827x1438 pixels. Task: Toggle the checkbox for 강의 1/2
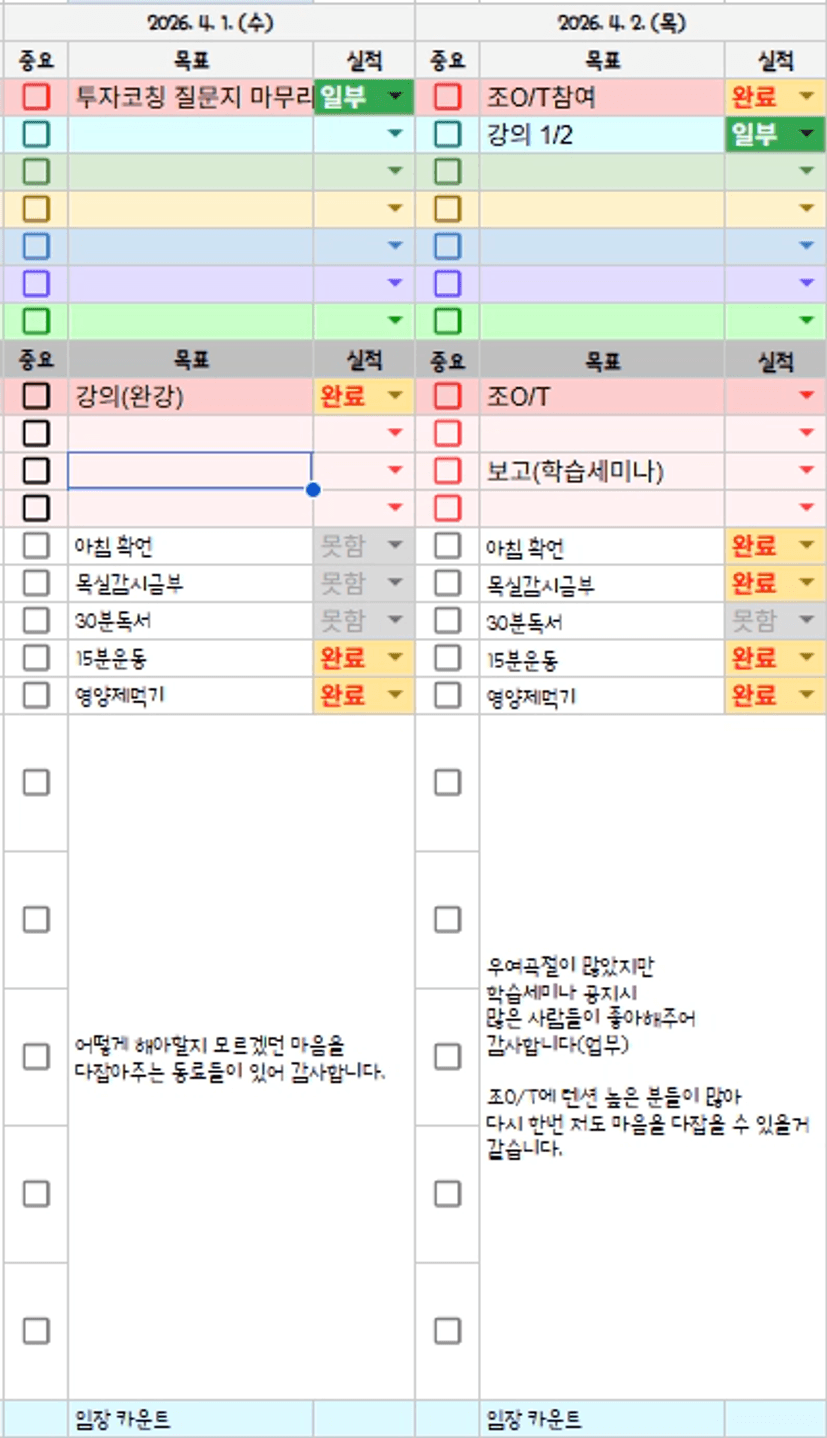tap(447, 134)
